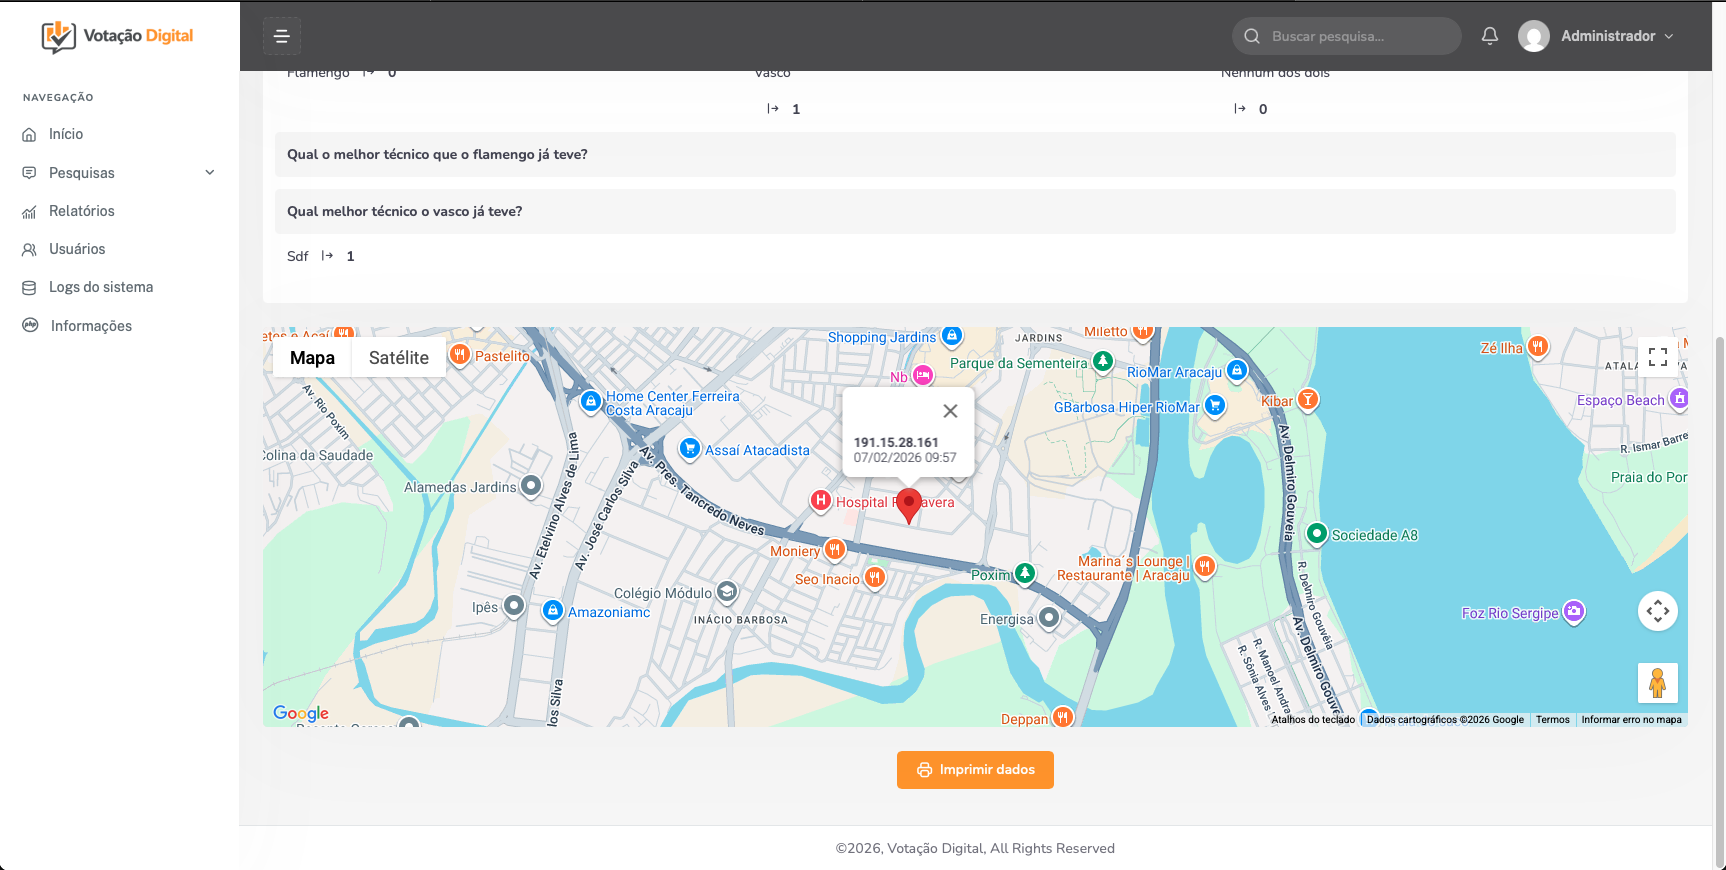1726x870 pixels.
Task: Click the Shopping Jardins map marker
Action: pos(952,336)
